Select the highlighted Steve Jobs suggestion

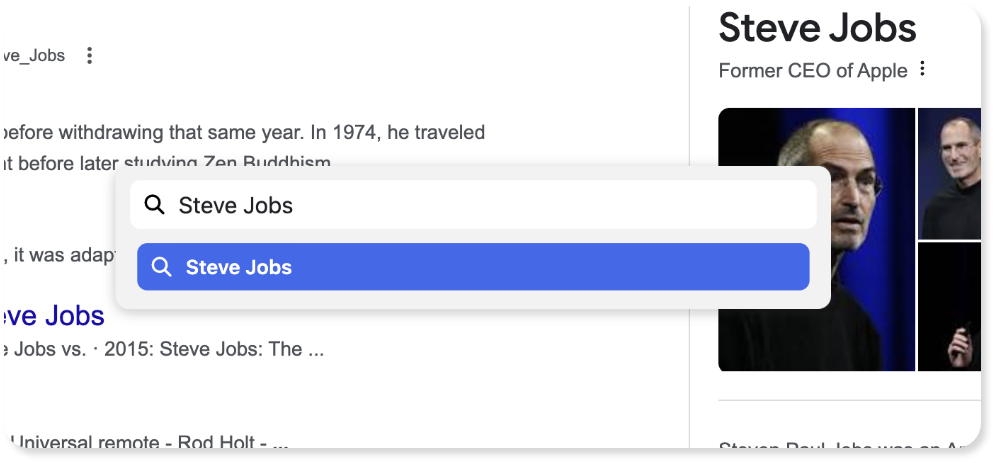pyautogui.click(x=473, y=267)
